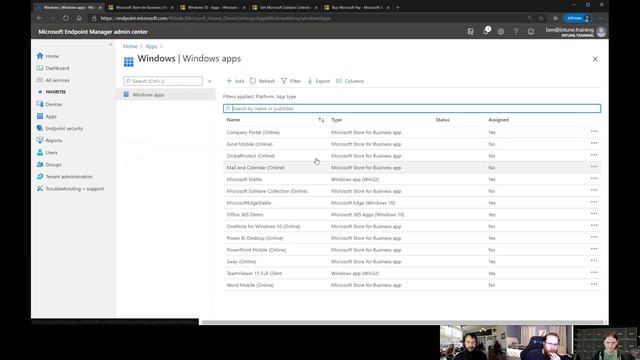Screen dimensions: 640x360
Task: Reload the page with the browser refresh
Action: click(66, 18)
